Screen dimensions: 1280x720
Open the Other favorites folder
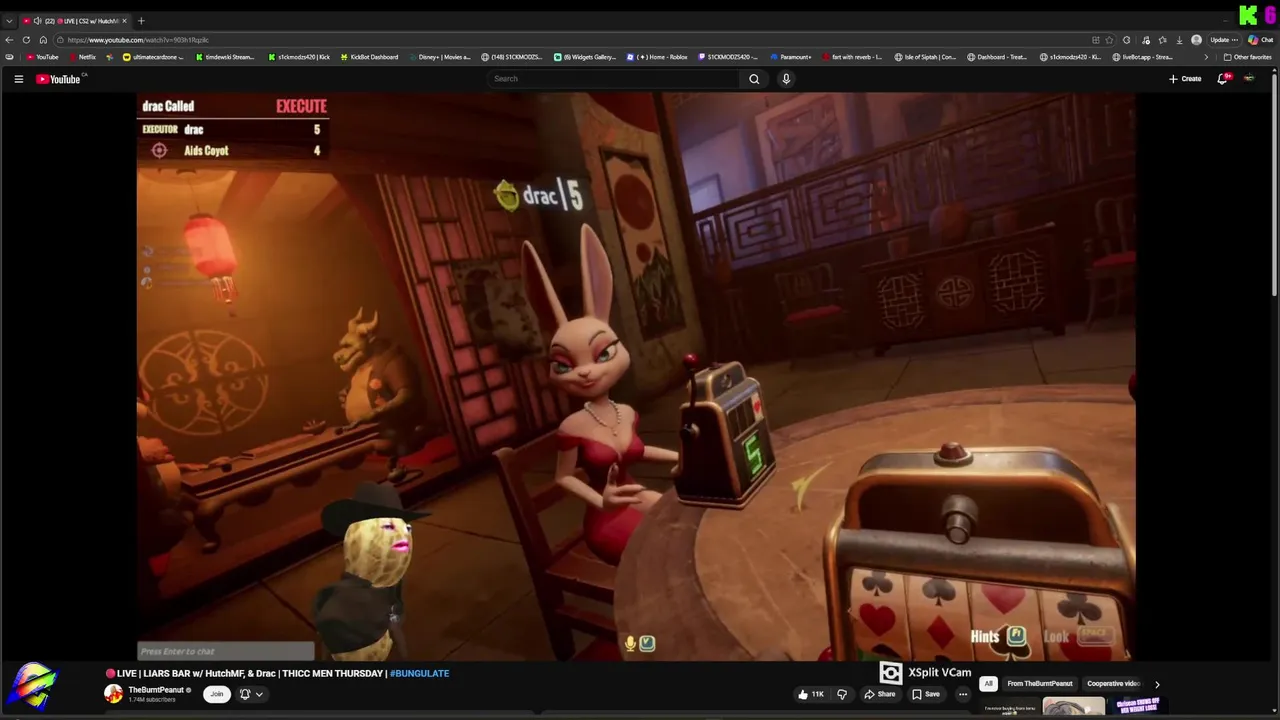1247,57
